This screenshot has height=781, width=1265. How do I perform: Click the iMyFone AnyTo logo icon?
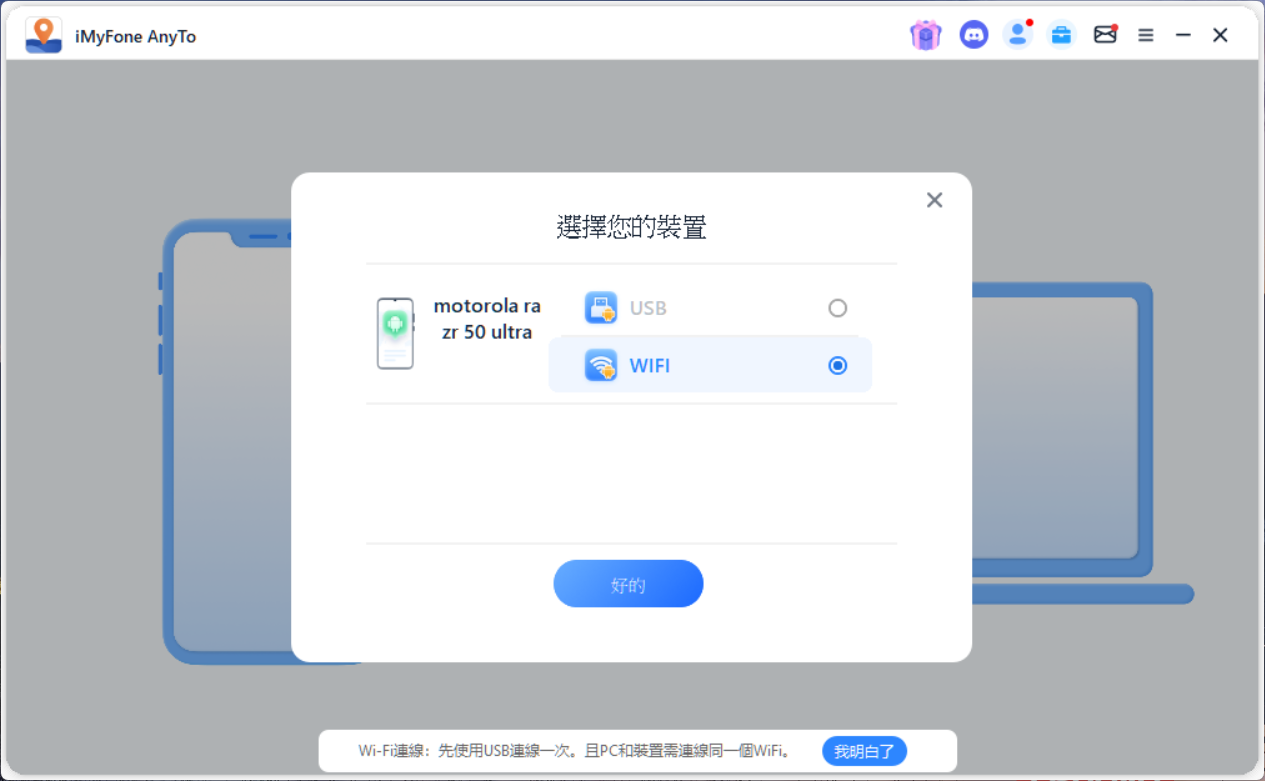click(43, 35)
